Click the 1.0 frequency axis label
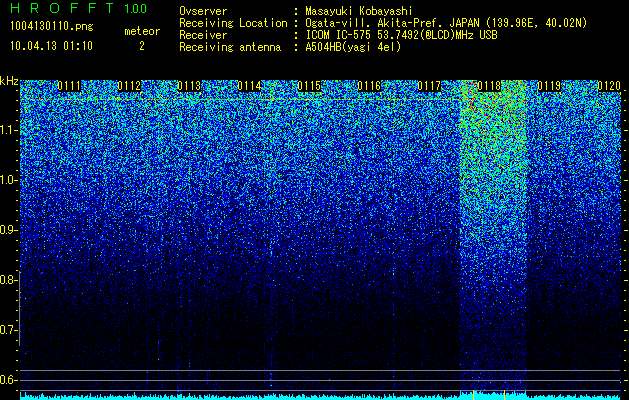Viewport: 629px width, 400px height. pos(8,181)
